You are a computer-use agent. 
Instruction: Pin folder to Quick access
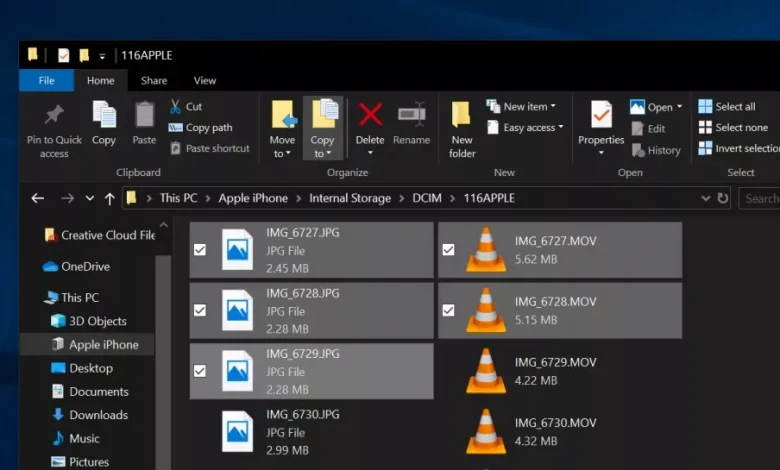(54, 130)
